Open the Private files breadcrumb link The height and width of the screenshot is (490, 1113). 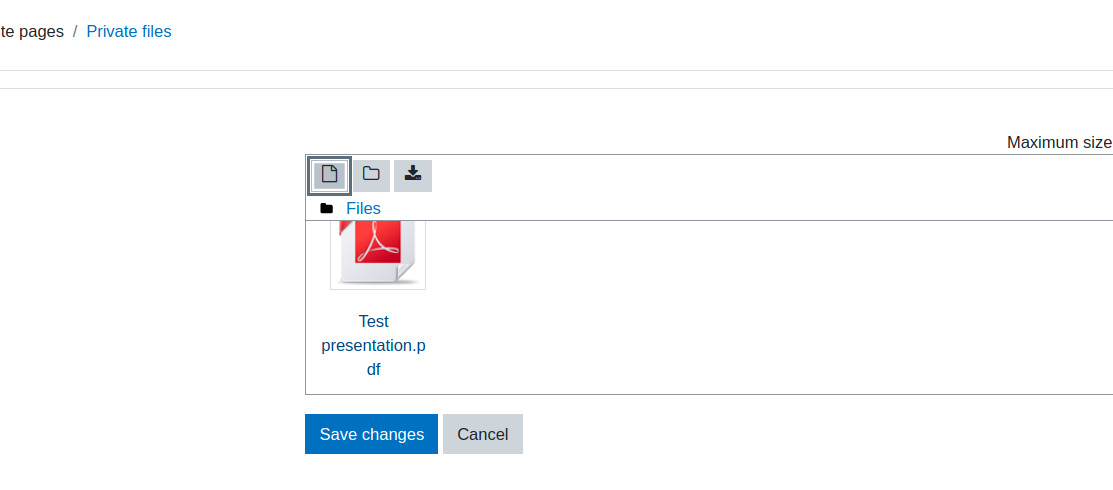click(x=129, y=31)
